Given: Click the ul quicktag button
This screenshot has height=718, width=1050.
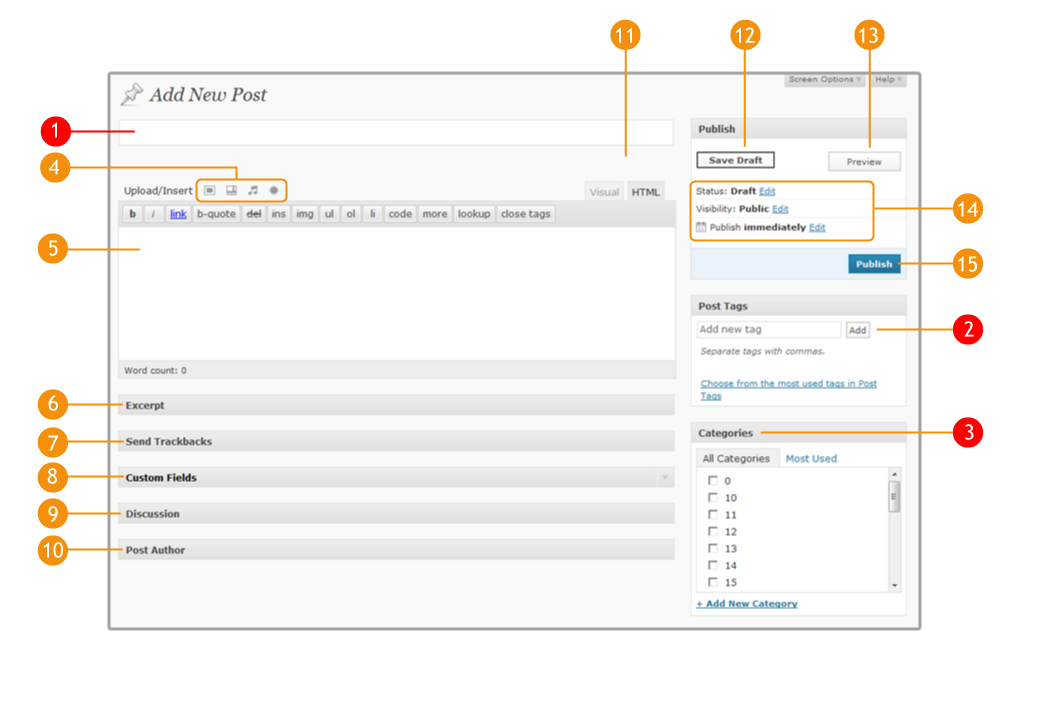Looking at the screenshot, I should tap(329, 214).
